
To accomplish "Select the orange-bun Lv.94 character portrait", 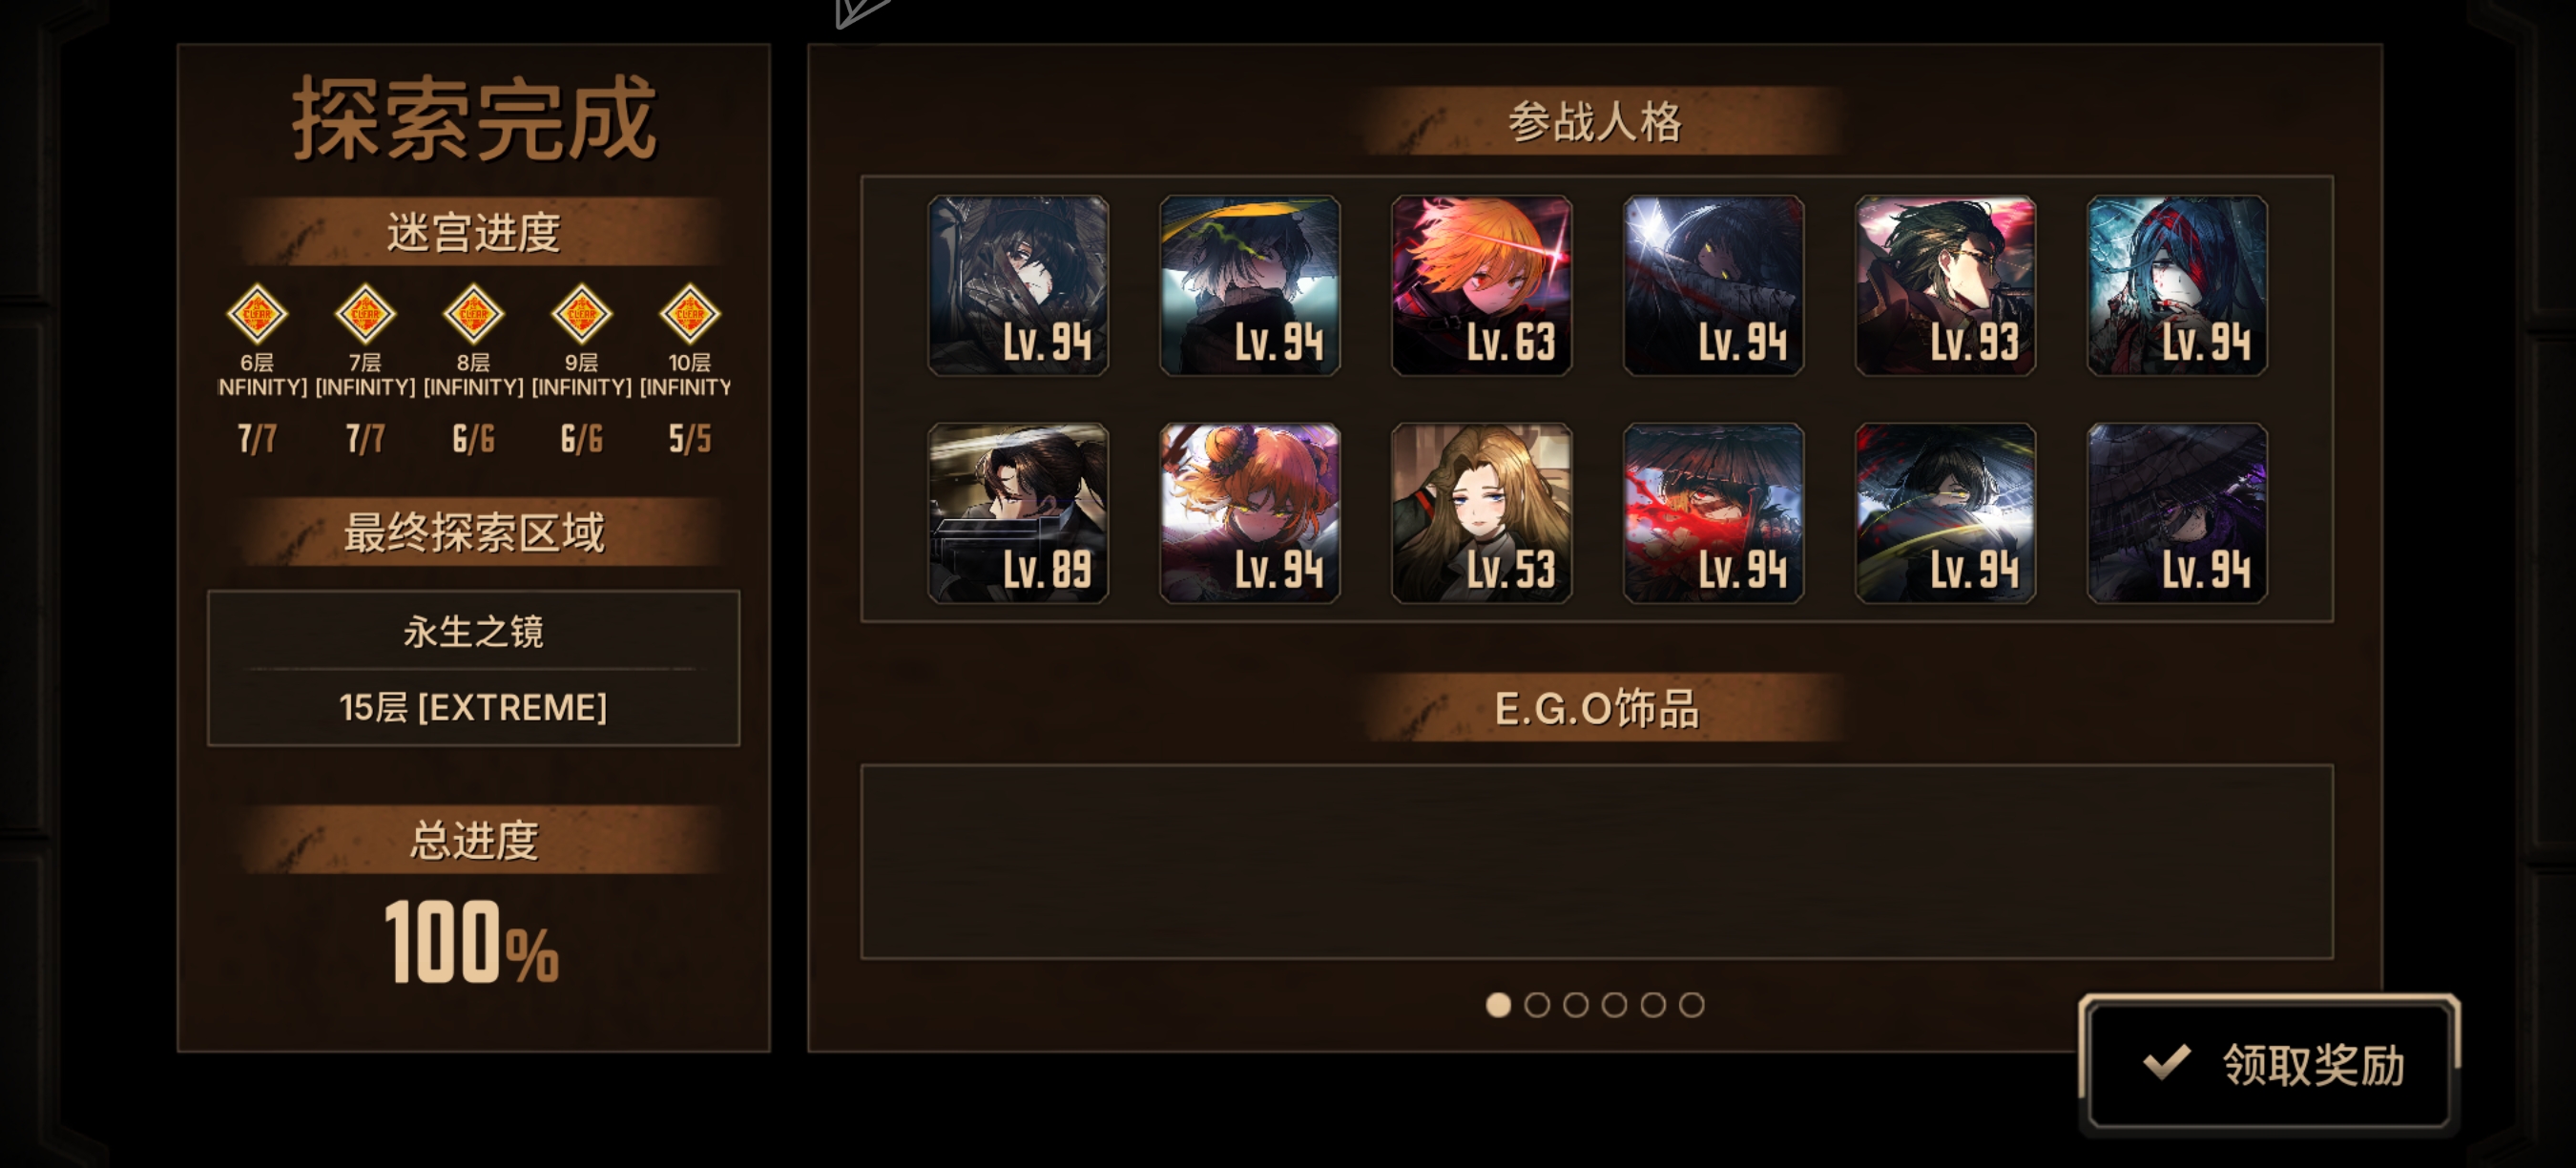I will [1250, 513].
